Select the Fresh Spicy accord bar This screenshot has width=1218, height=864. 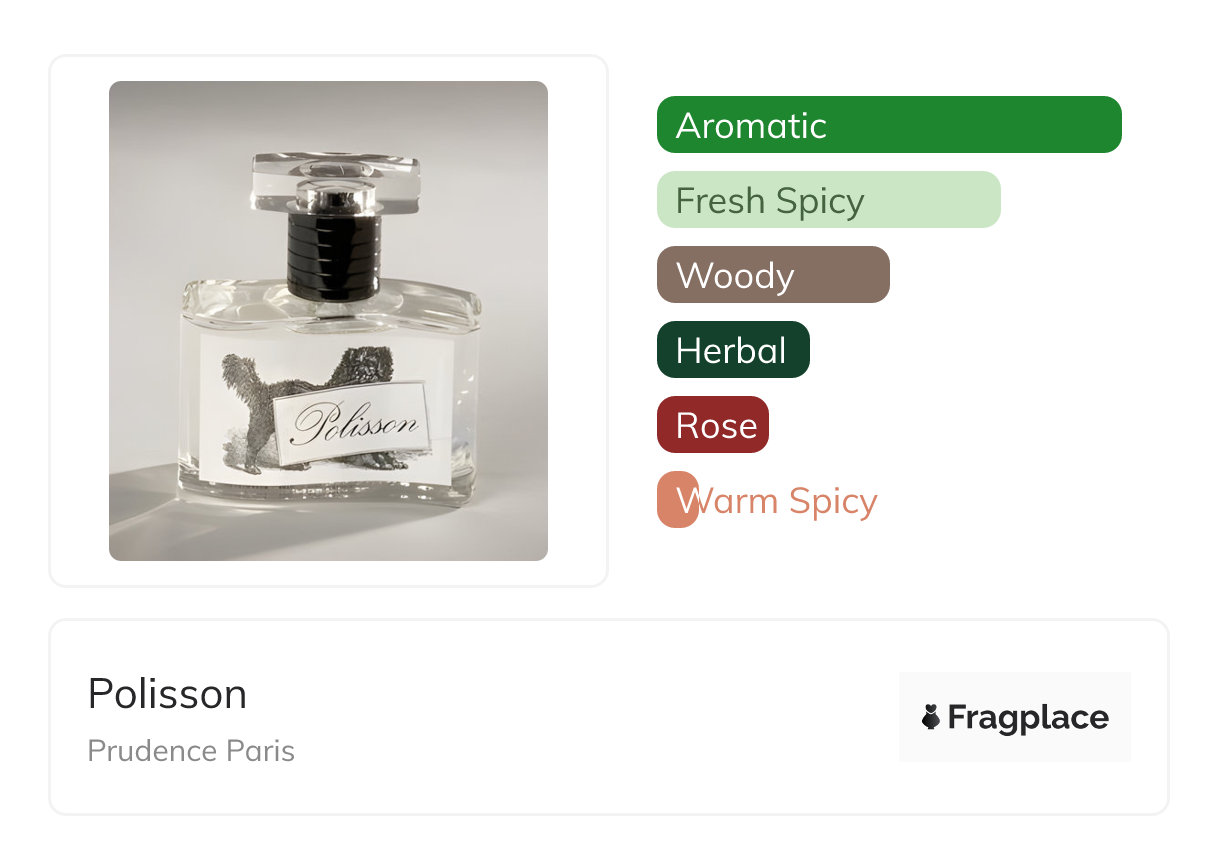829,200
